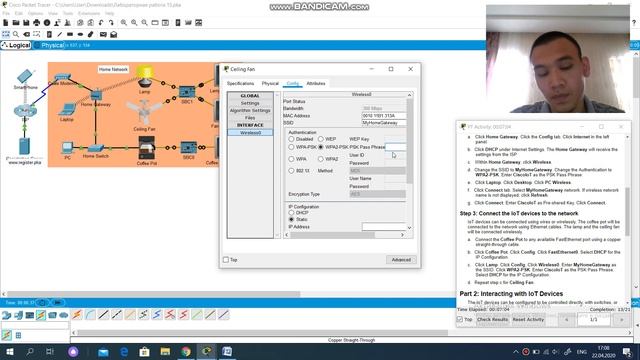Click the Zoom Out magnifier icon
The height and width of the screenshot is (360, 640).
point(144,23)
